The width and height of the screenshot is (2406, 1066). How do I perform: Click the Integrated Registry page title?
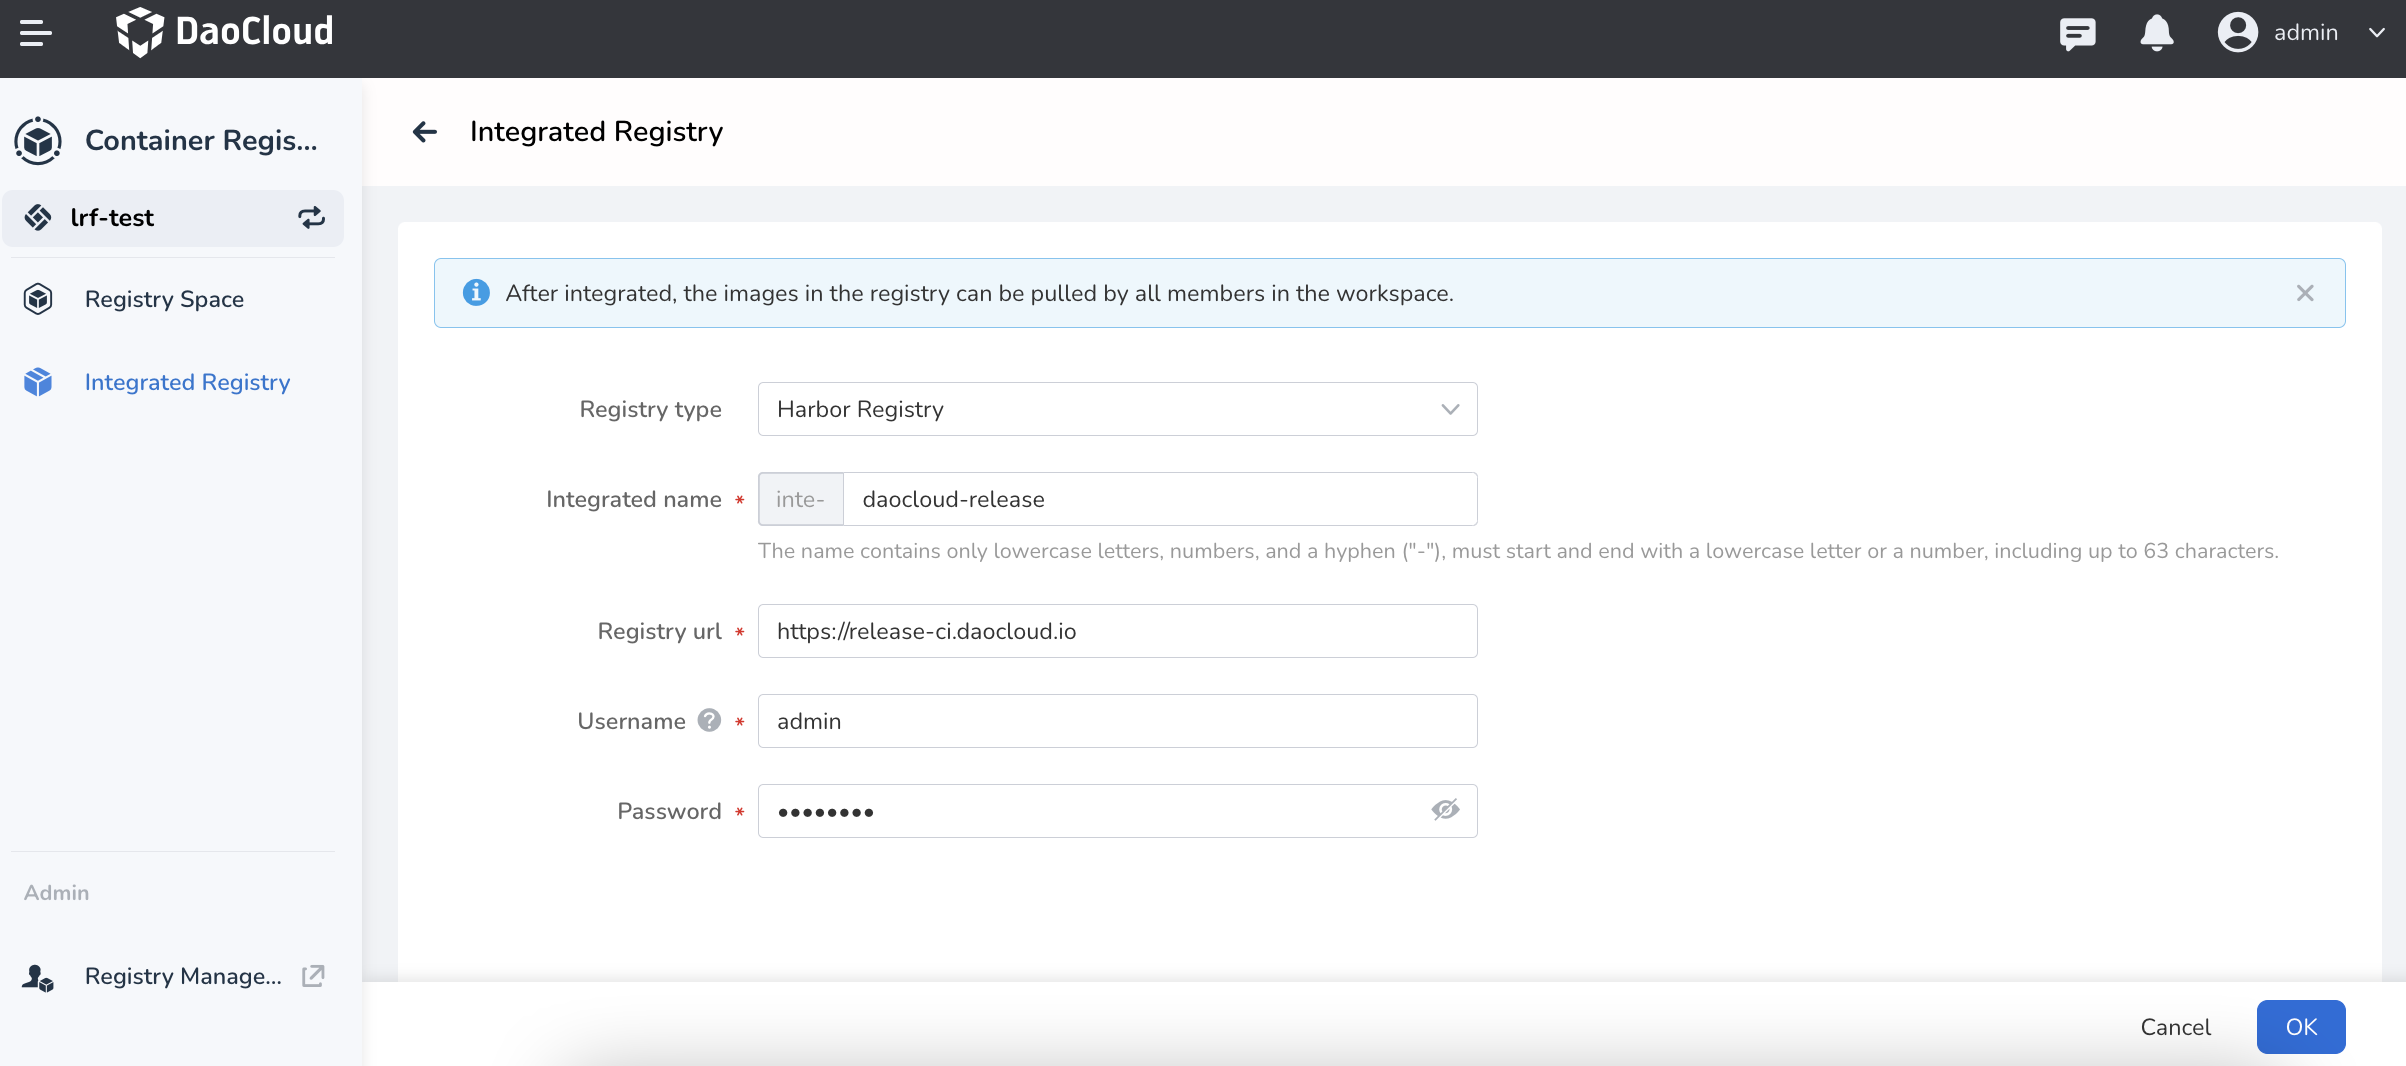coord(596,132)
